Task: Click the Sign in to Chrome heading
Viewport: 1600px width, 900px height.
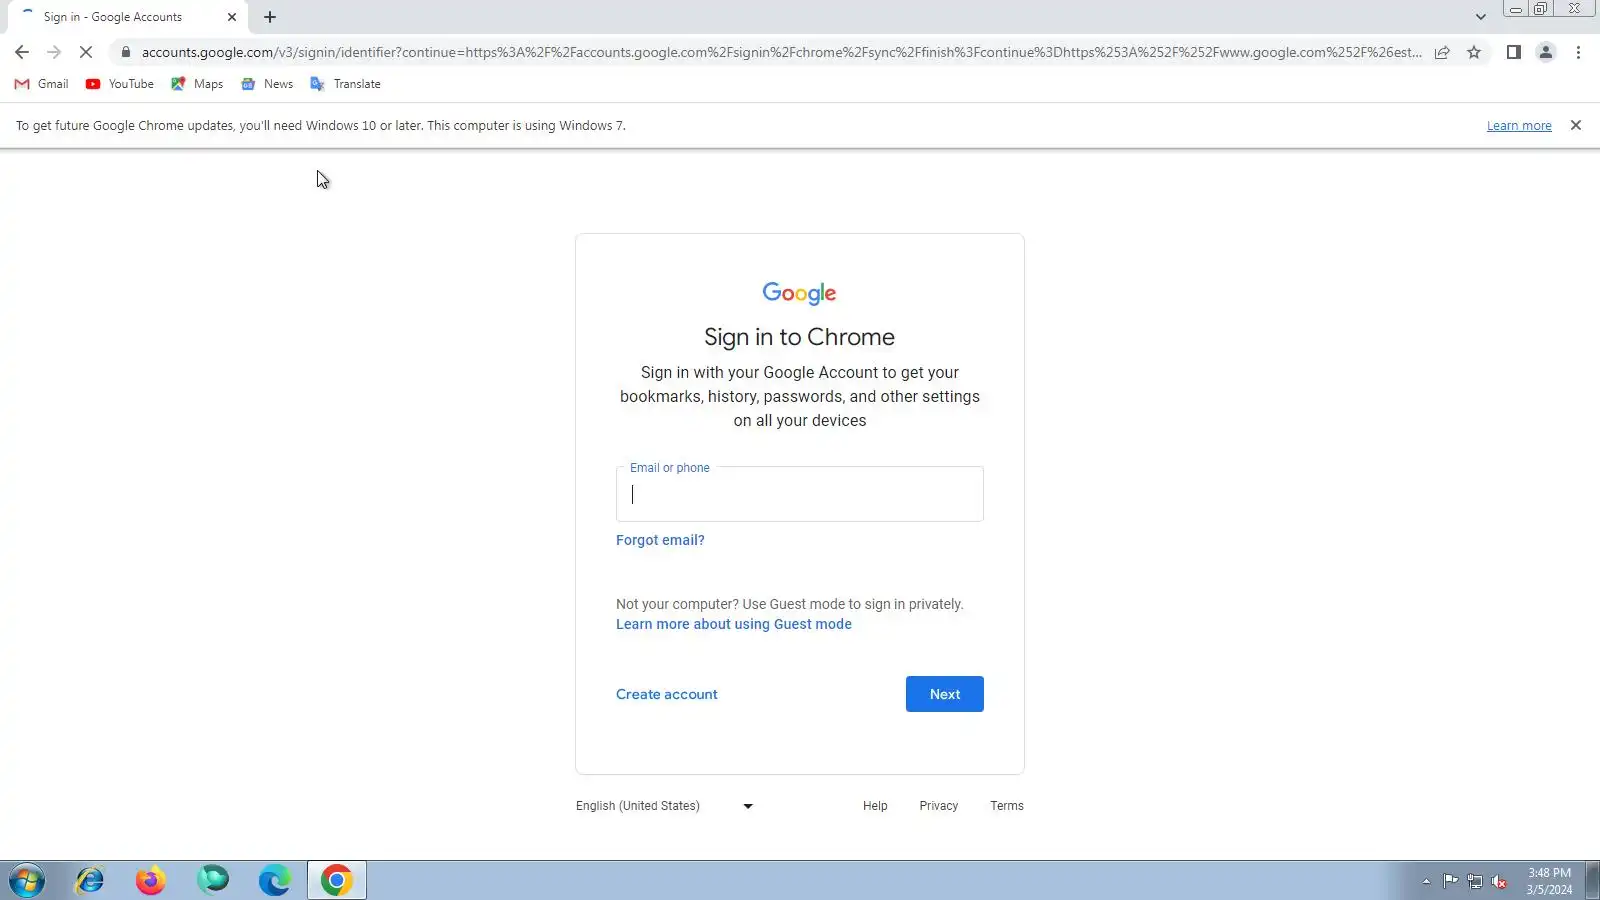Action: (x=800, y=337)
